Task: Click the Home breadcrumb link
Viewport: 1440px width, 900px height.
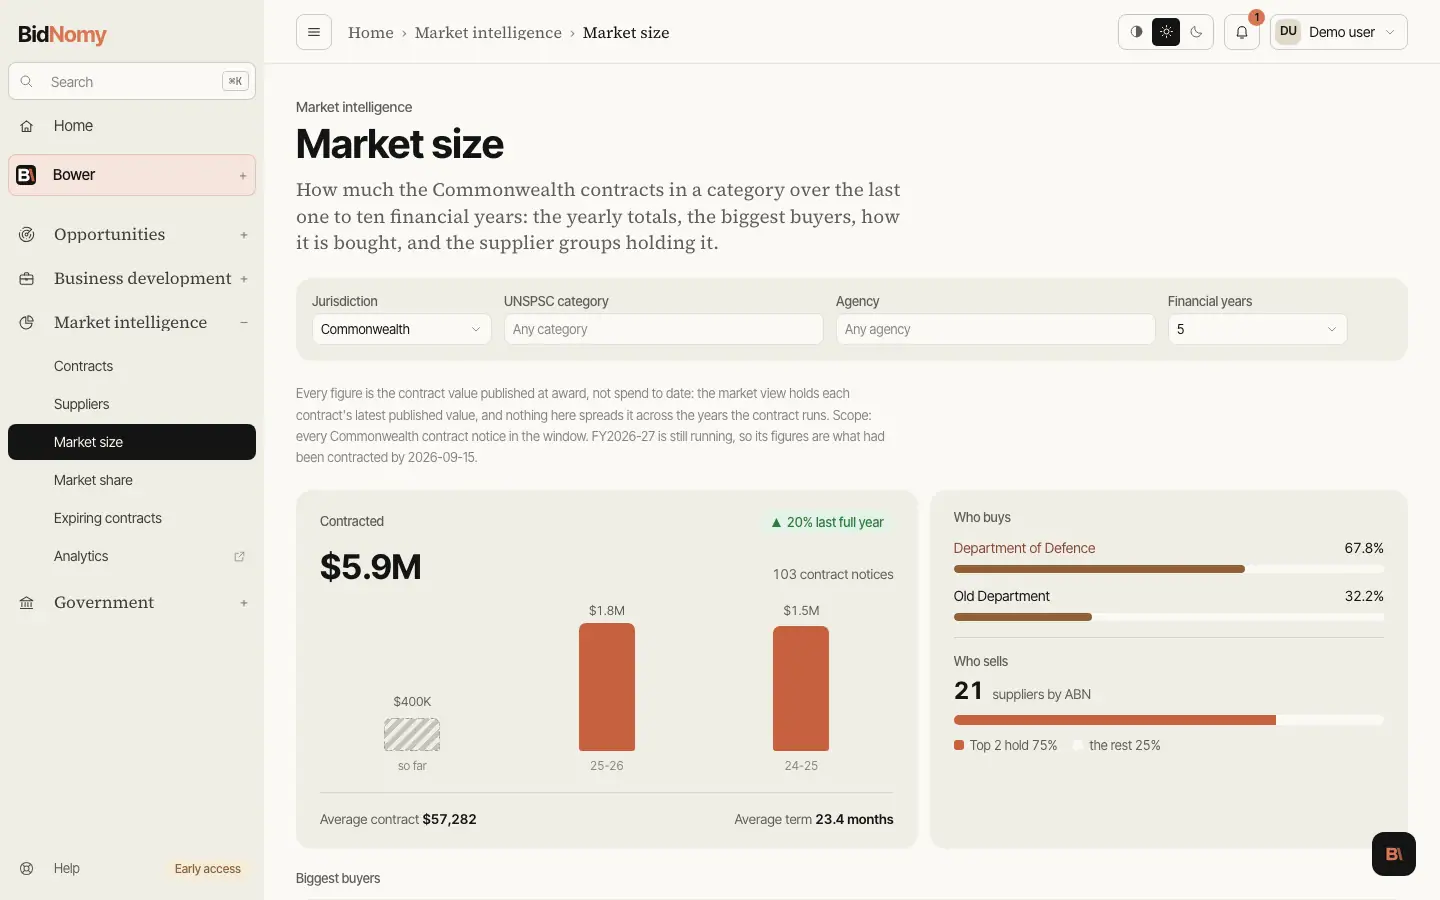Action: [x=371, y=33]
